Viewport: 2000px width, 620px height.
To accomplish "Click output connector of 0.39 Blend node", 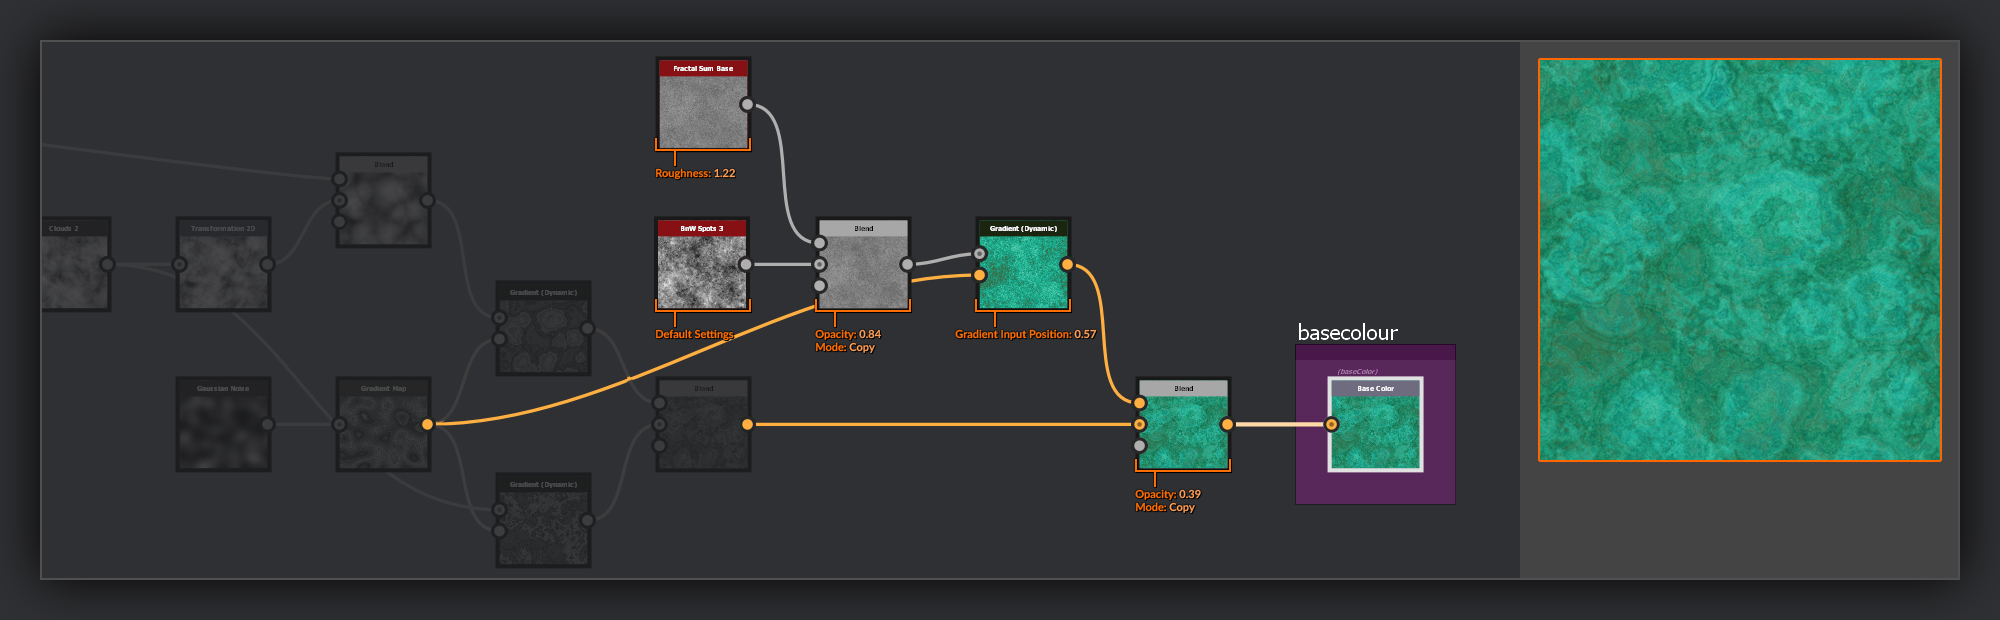I will coord(1227,424).
